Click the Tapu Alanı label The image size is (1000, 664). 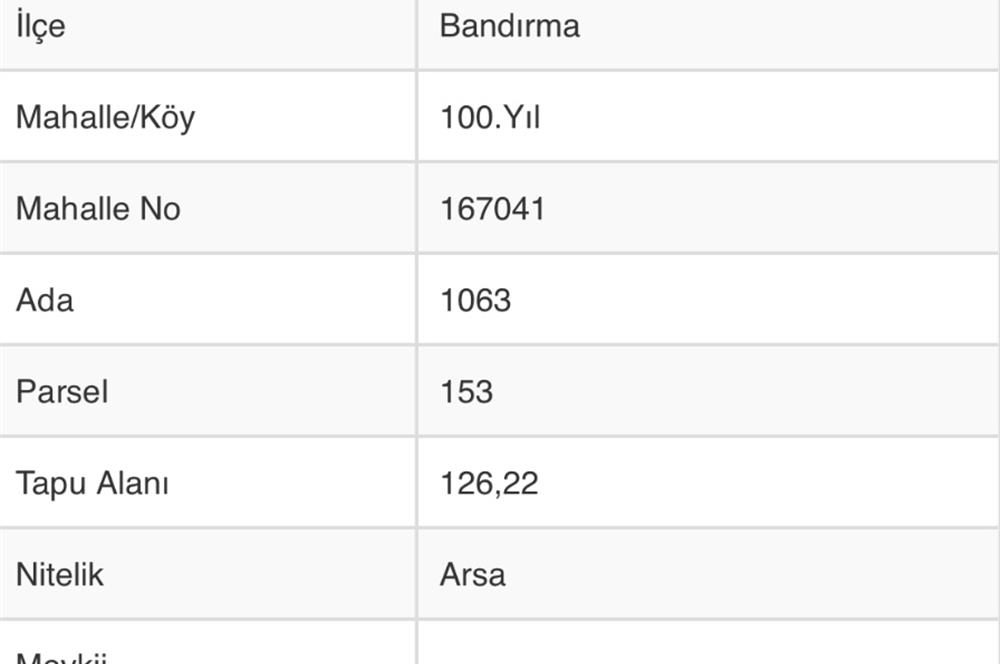pos(92,483)
